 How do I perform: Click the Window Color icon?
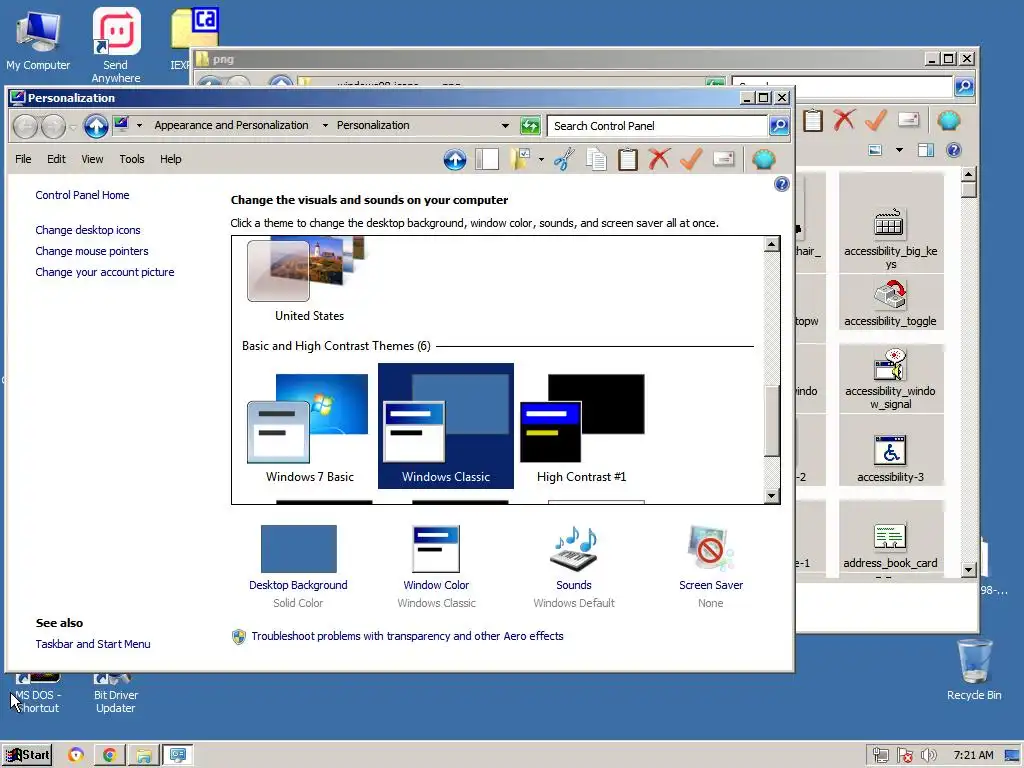coord(436,549)
